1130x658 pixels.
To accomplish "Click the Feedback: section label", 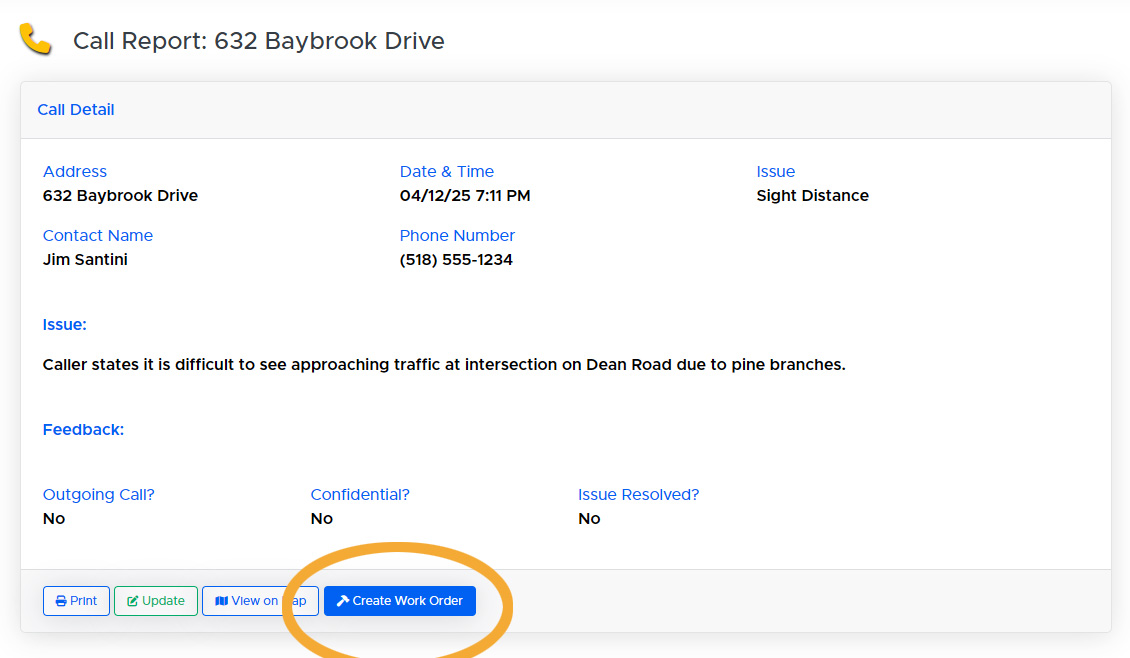I will (83, 430).
